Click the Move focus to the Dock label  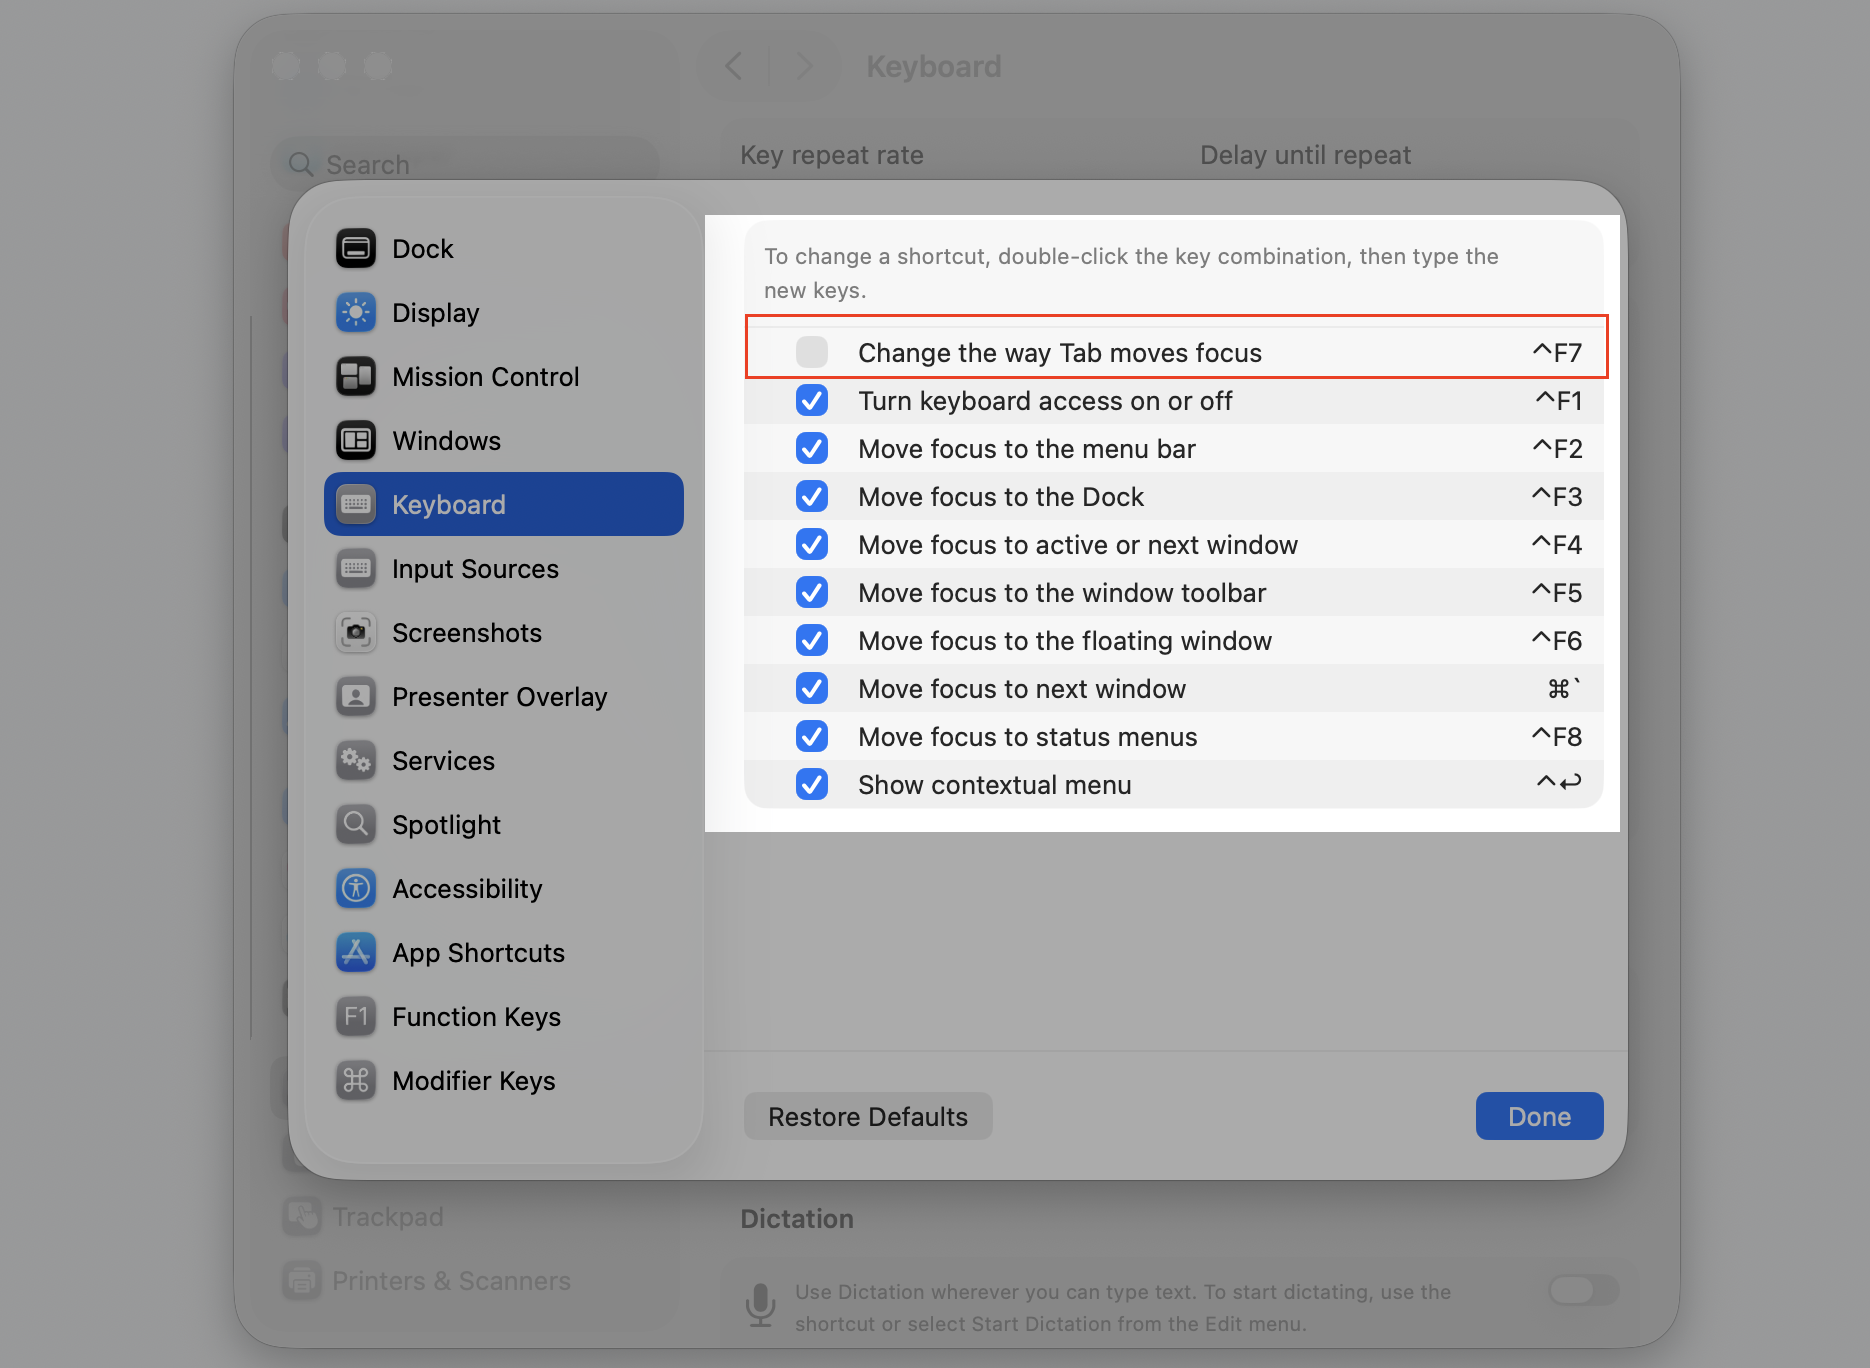(x=1001, y=497)
